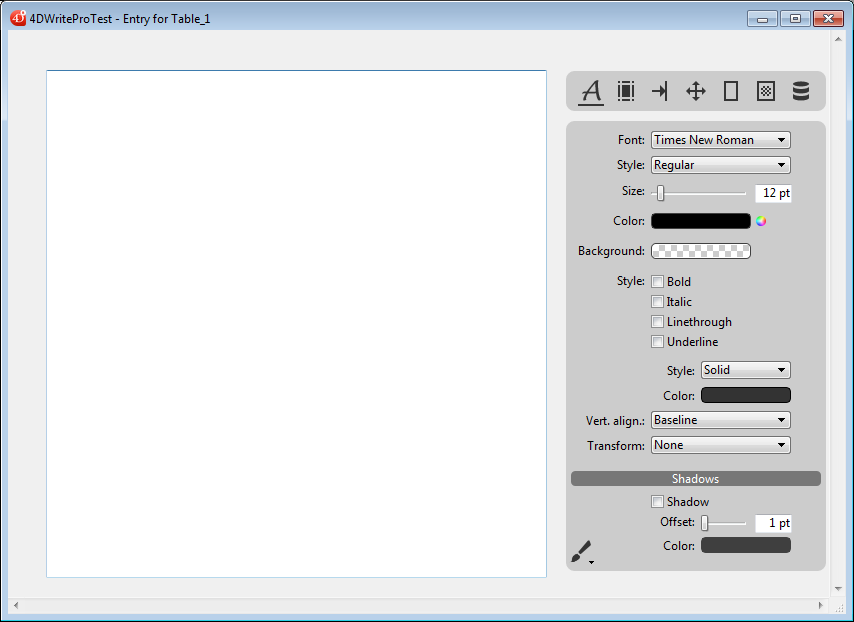Click the database expressions stack icon
The width and height of the screenshot is (854, 622).
point(801,91)
